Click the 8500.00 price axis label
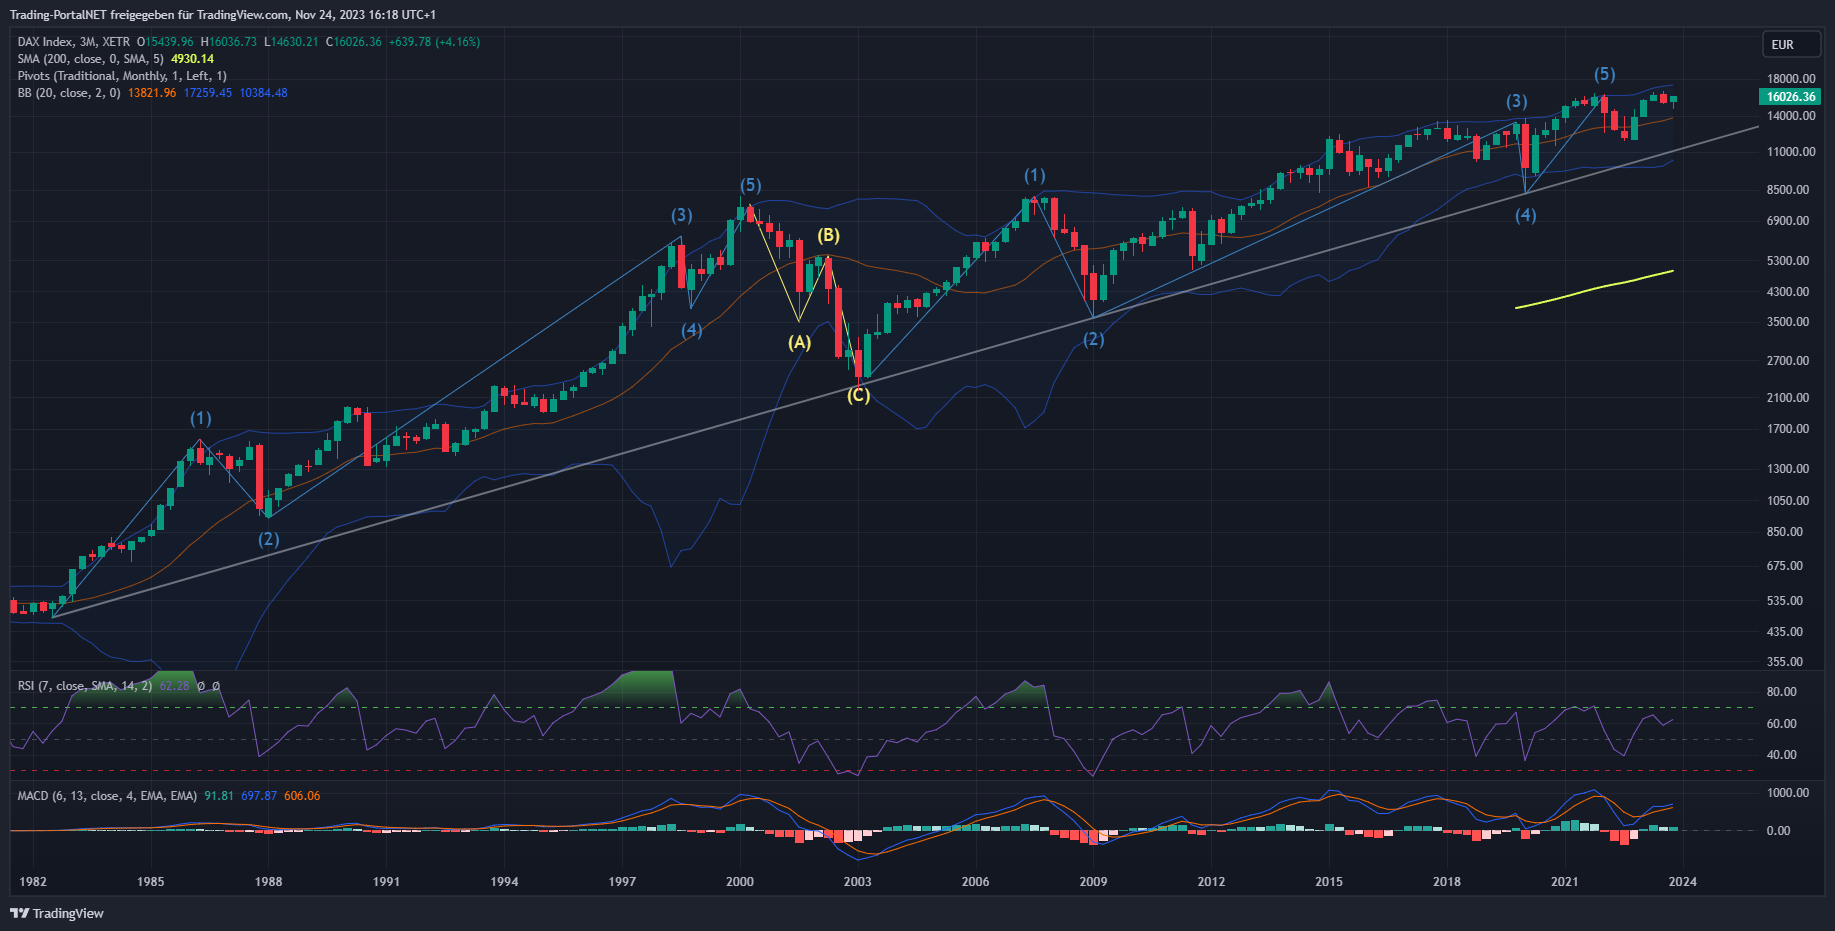 (1788, 189)
